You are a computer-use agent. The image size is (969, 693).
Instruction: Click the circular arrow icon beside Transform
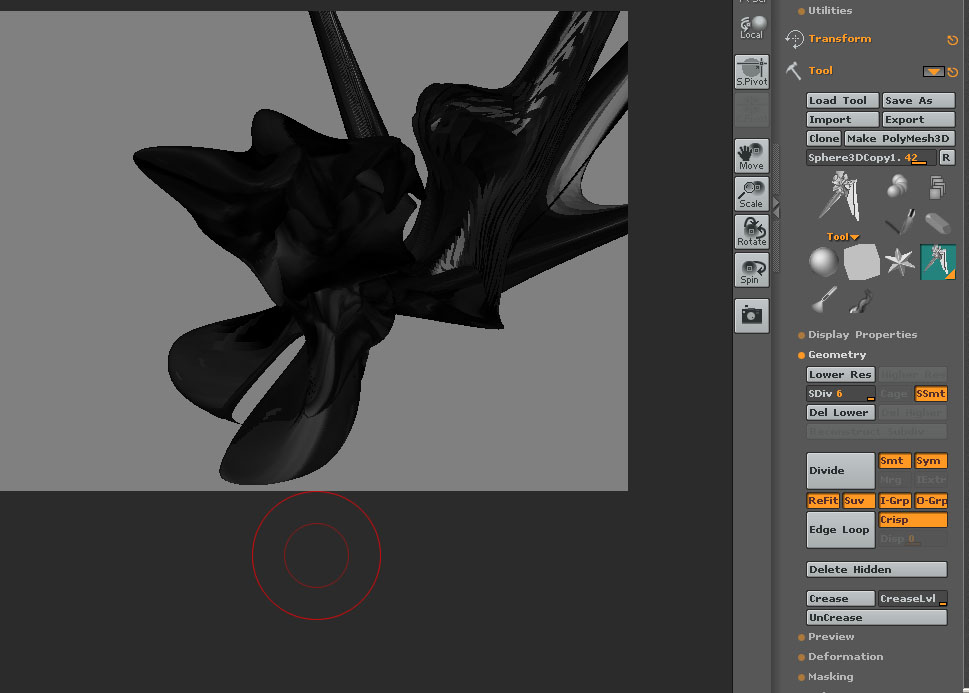pos(952,40)
